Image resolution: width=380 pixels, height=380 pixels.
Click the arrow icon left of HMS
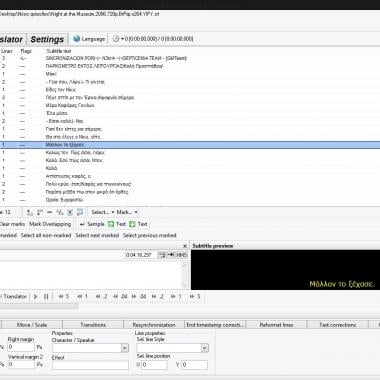[170, 255]
